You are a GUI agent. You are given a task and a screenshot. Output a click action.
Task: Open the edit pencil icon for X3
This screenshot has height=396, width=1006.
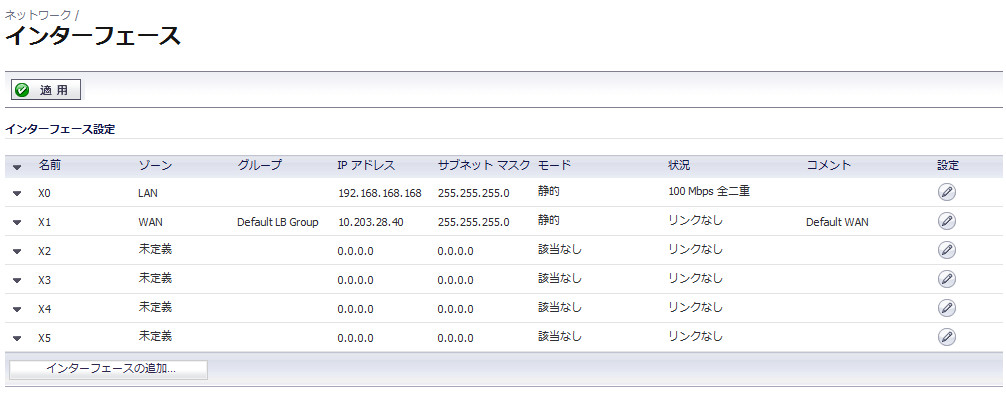pyautogui.click(x=946, y=279)
